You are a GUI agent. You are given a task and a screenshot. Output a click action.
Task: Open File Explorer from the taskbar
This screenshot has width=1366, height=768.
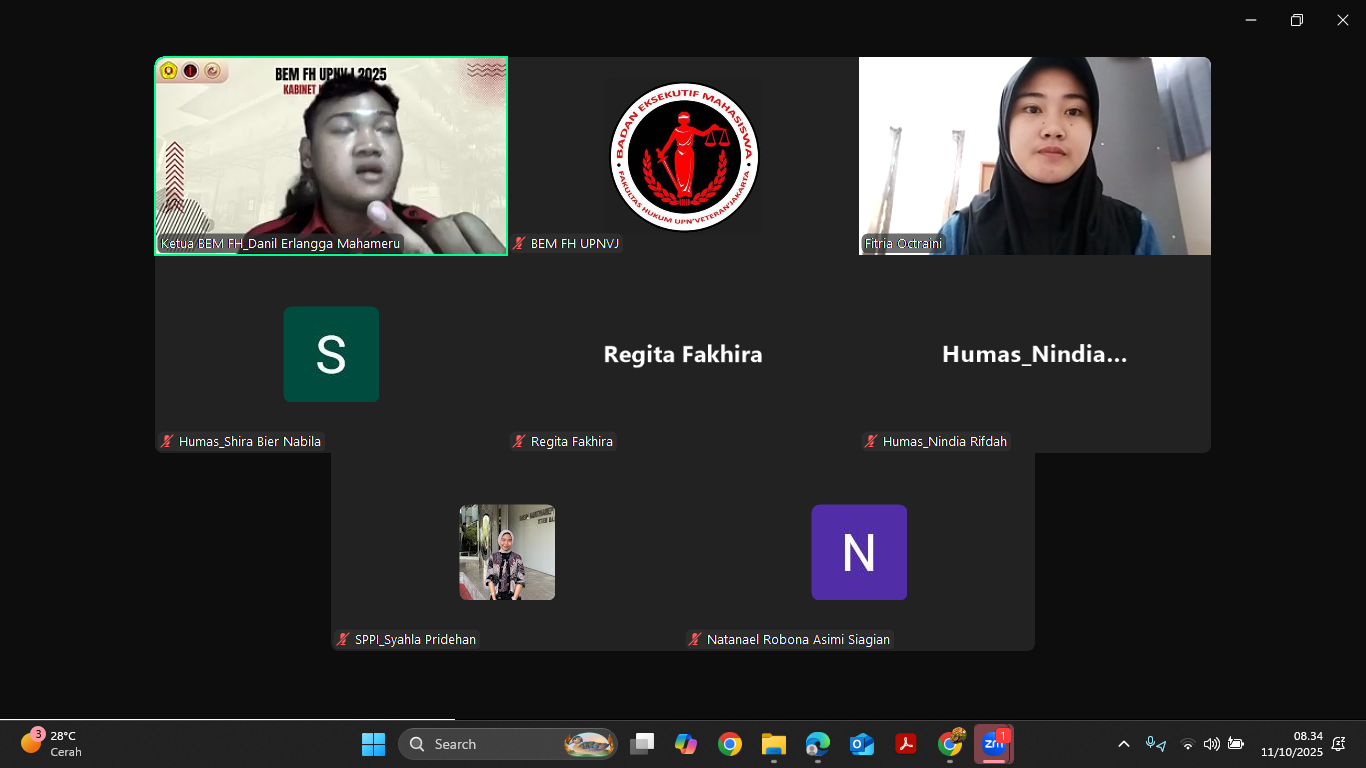(773, 744)
